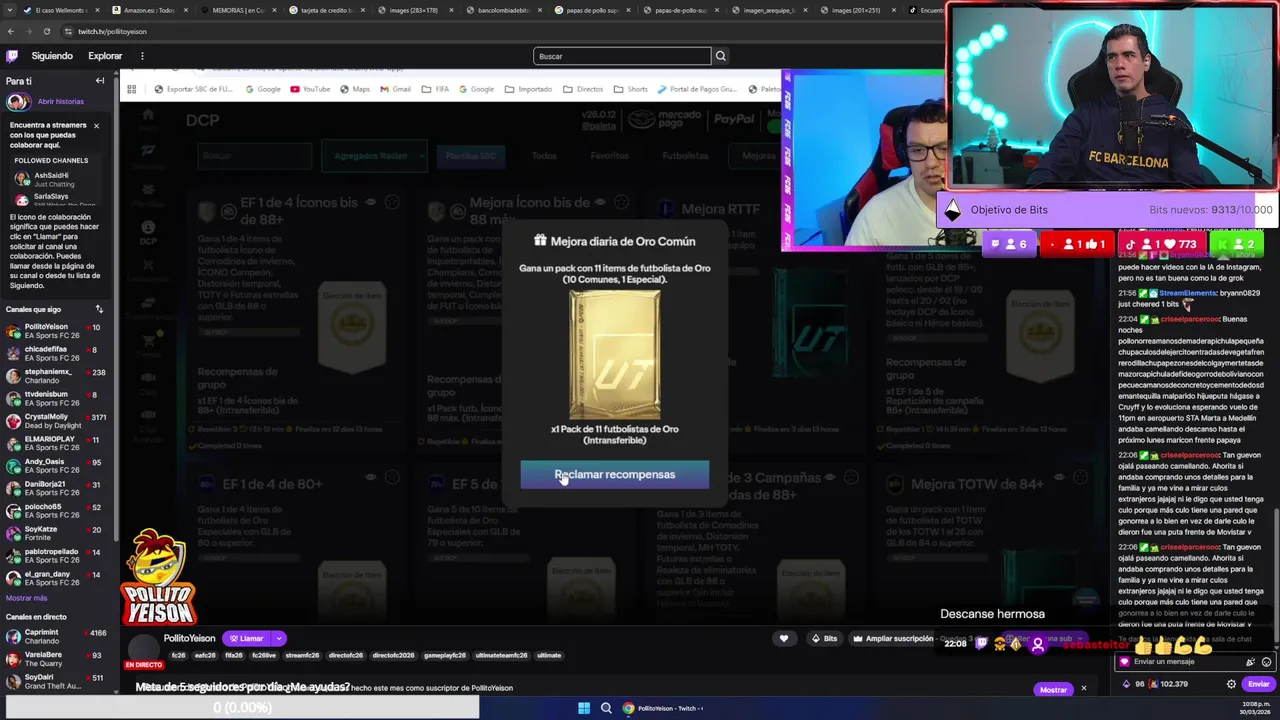Click the heart follow icon under the stream
This screenshot has width=1280, height=720.
point(784,638)
